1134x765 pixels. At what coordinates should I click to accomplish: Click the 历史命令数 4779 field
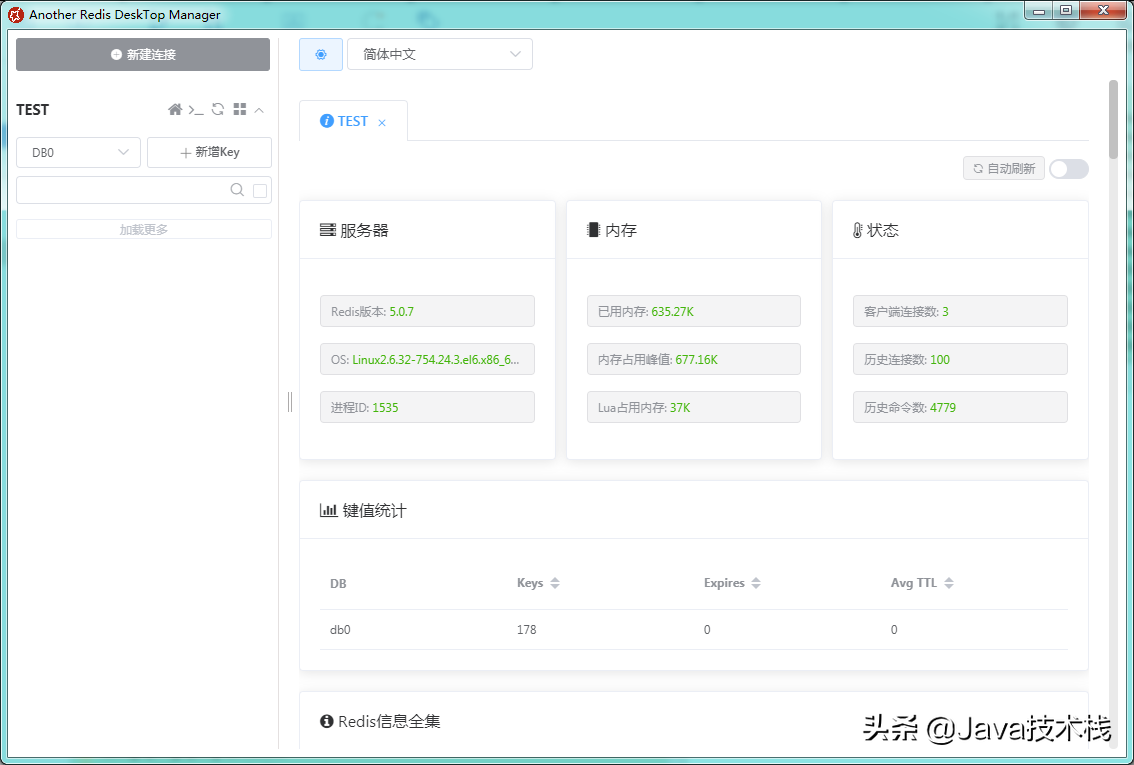pos(960,407)
